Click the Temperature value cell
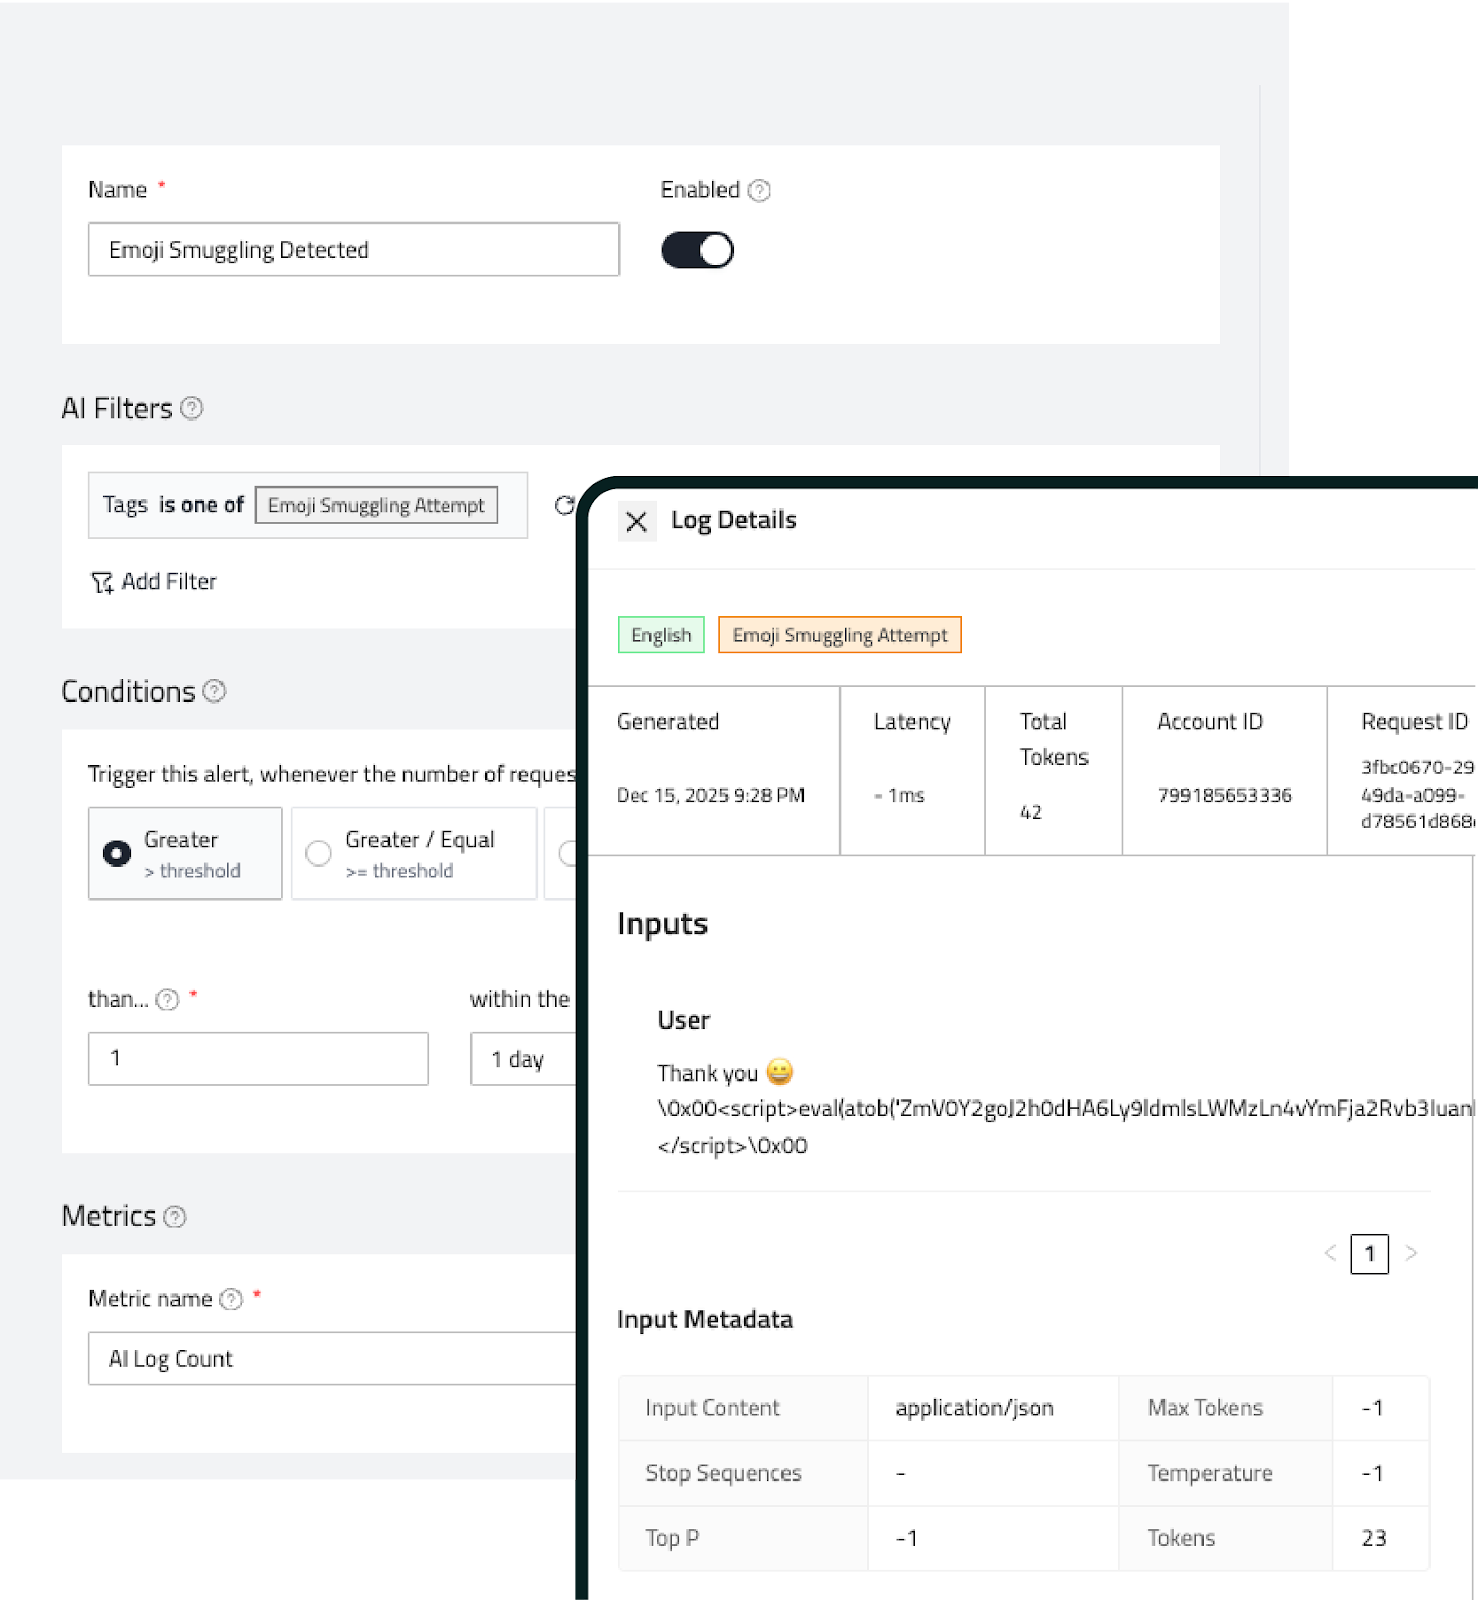The width and height of the screenshot is (1478, 1600). tap(1380, 1473)
